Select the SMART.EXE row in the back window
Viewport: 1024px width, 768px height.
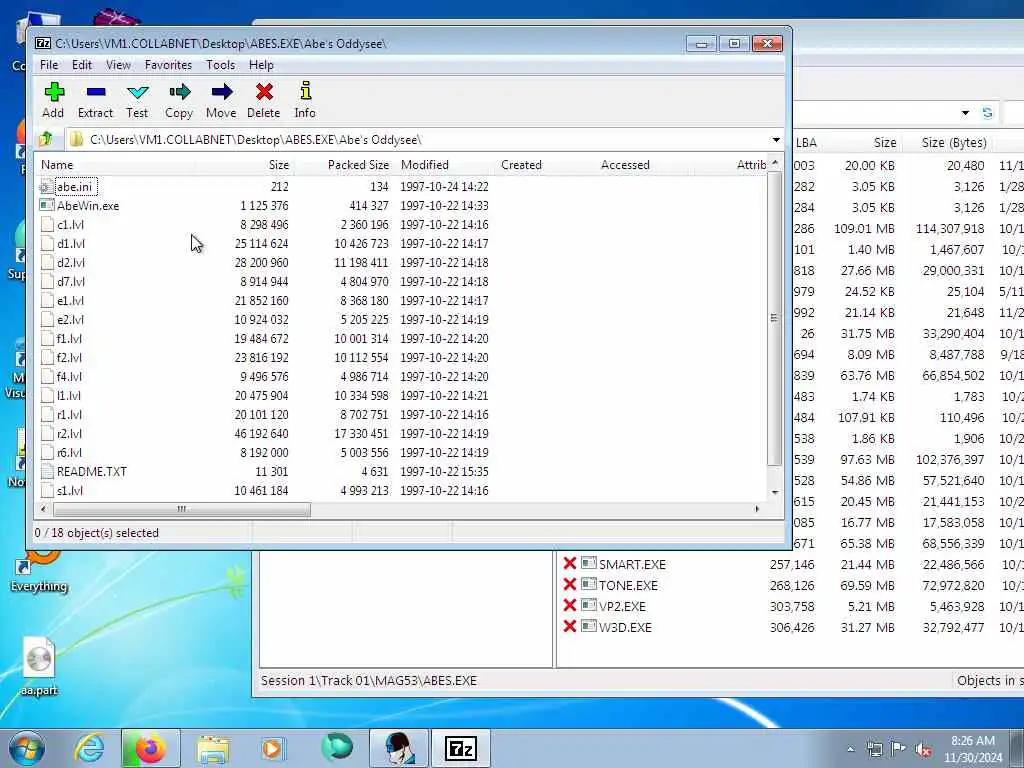tap(790, 564)
